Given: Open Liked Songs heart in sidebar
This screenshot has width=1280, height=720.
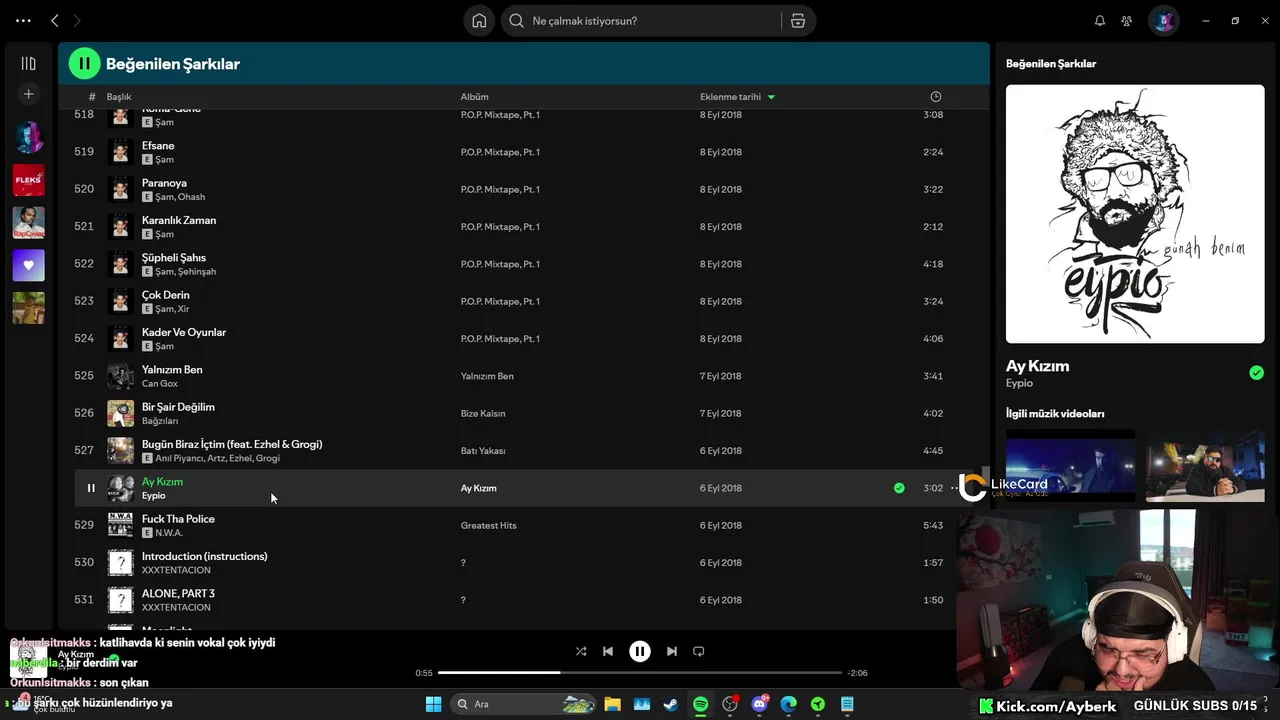Looking at the screenshot, I should [28, 265].
